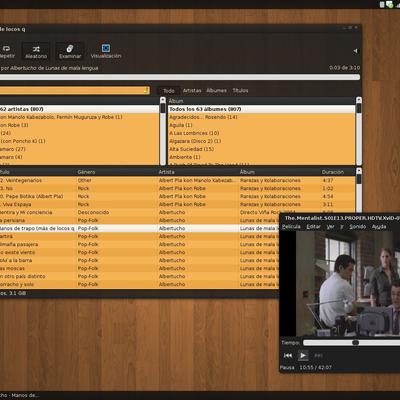Select the track 'as moscas'
Screen dimensions: 400x400
[x=139, y=268]
